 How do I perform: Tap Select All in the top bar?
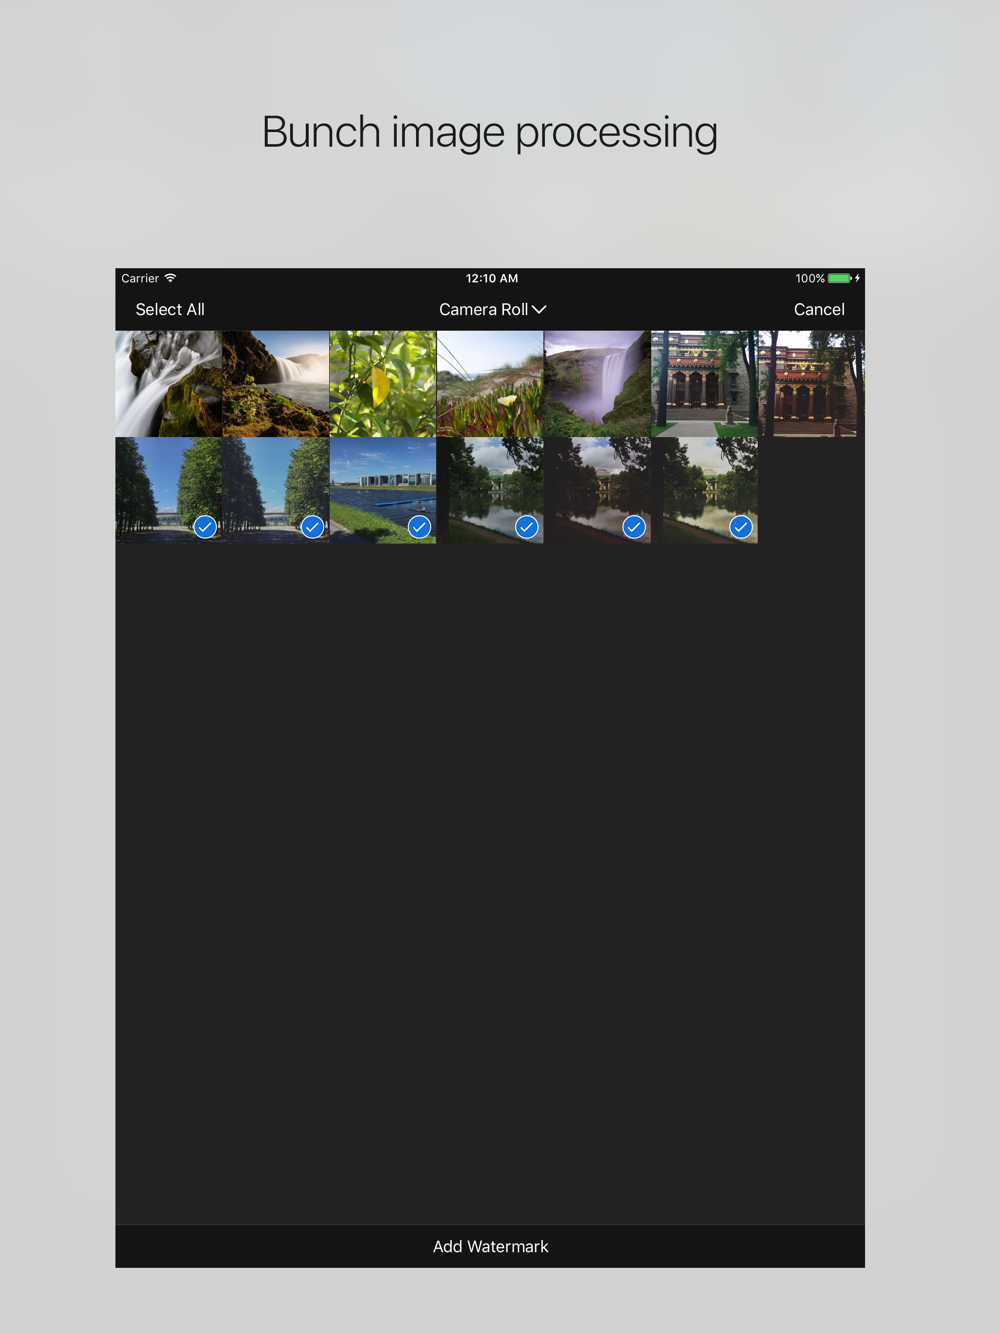(x=170, y=310)
